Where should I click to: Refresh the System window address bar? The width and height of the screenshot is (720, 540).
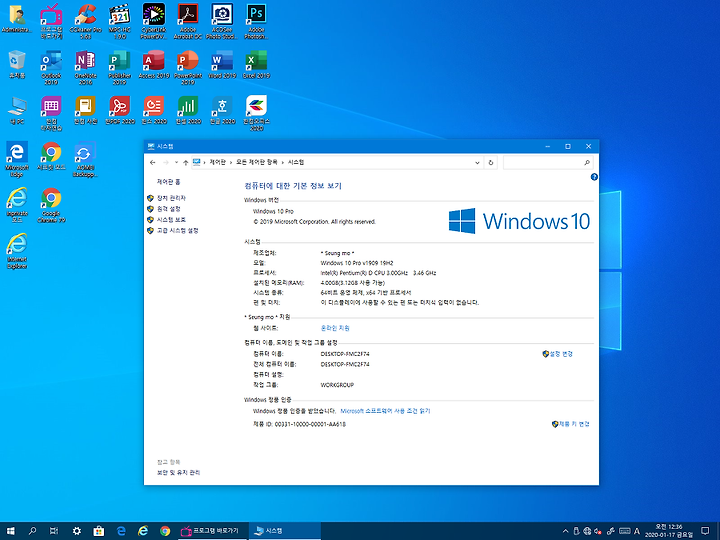[x=491, y=163]
